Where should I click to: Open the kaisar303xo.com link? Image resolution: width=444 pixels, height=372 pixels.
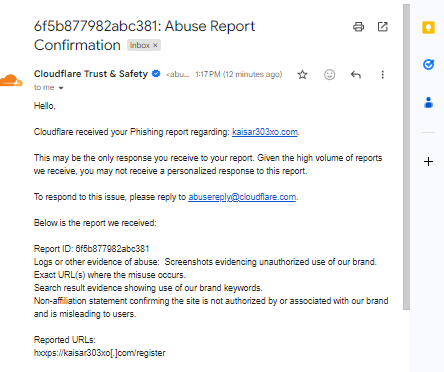click(265, 132)
